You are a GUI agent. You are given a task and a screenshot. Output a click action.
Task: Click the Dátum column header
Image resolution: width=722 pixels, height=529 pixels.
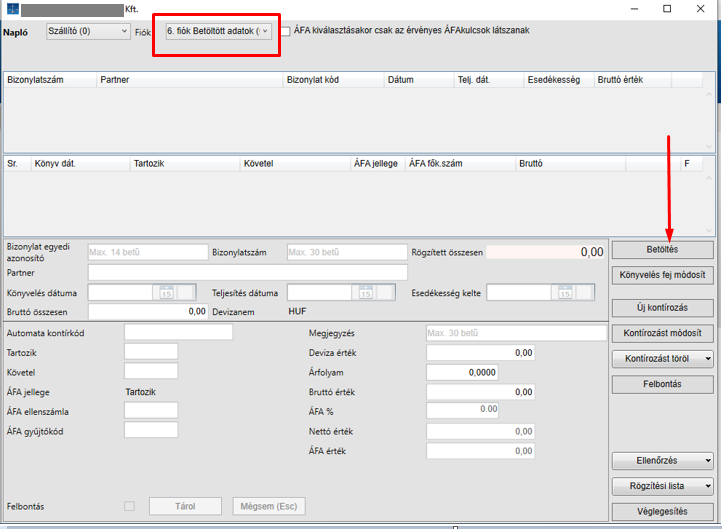[419, 80]
